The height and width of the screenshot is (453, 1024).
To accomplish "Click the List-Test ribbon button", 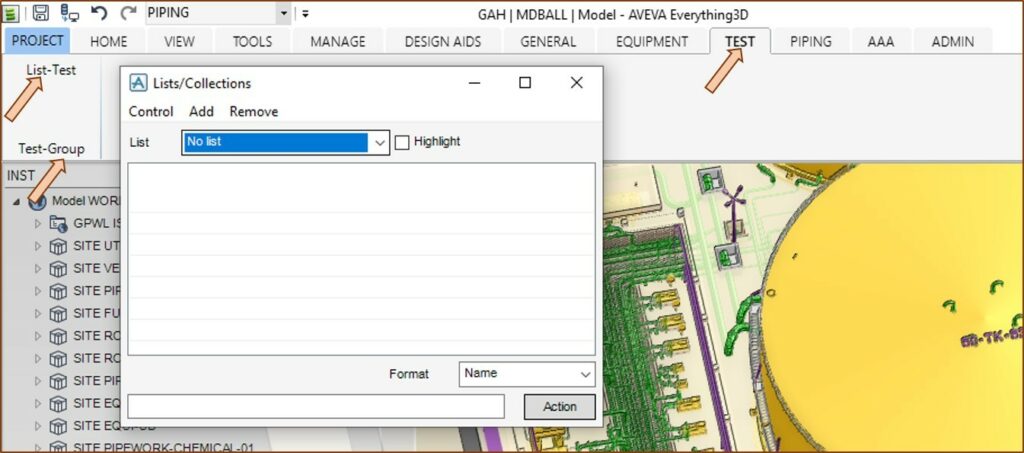I will 51,70.
